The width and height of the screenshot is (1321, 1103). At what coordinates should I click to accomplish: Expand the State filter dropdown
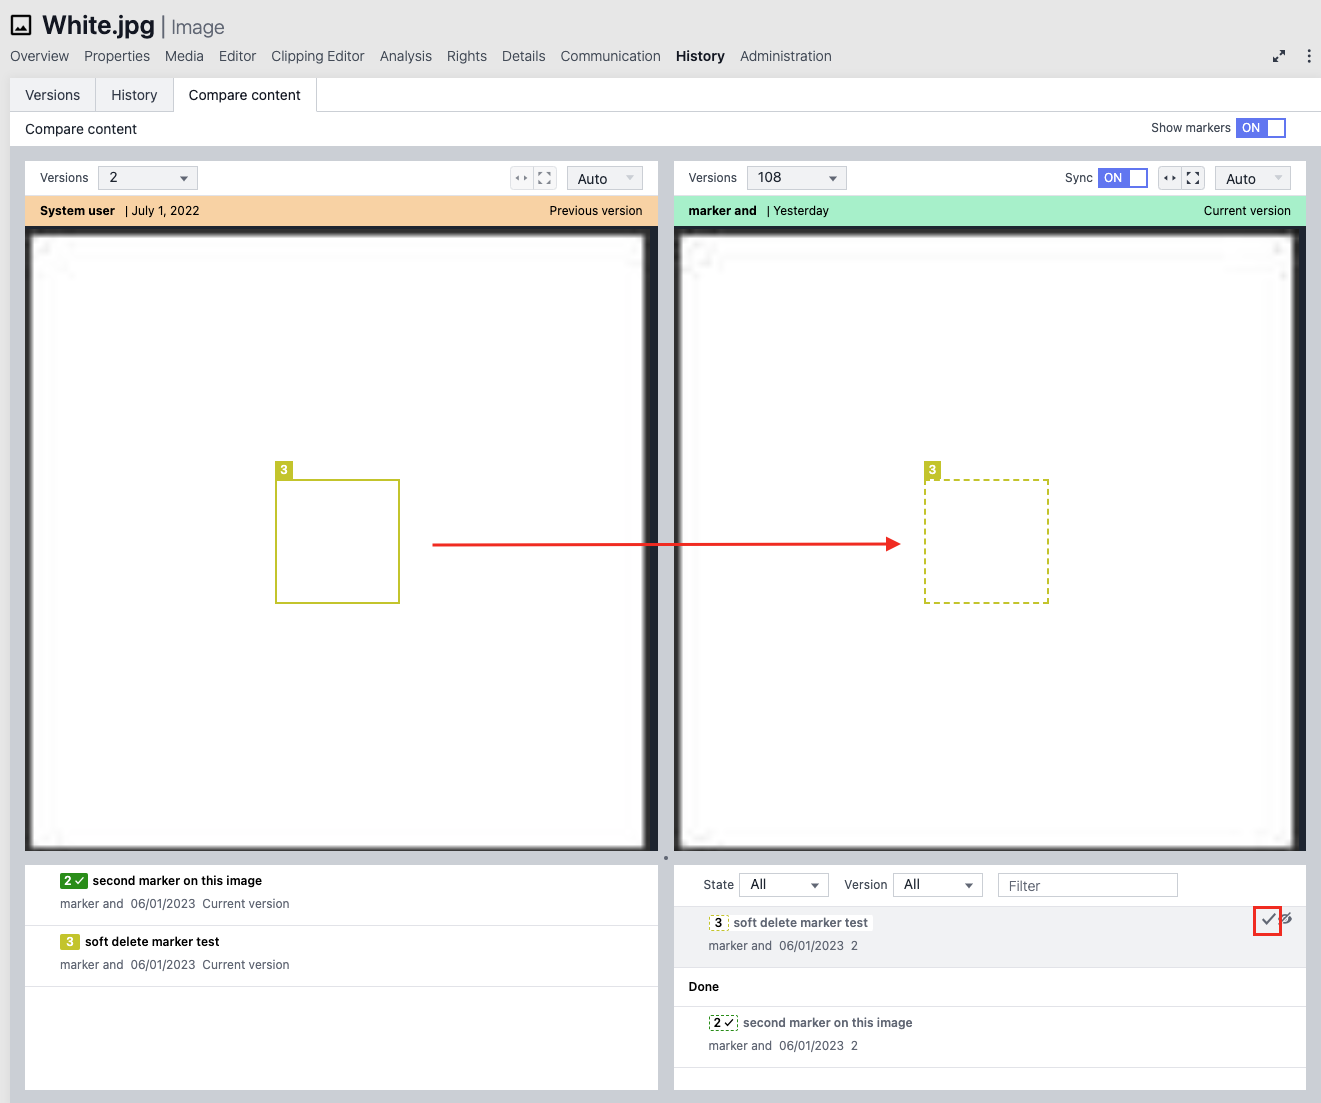784,885
